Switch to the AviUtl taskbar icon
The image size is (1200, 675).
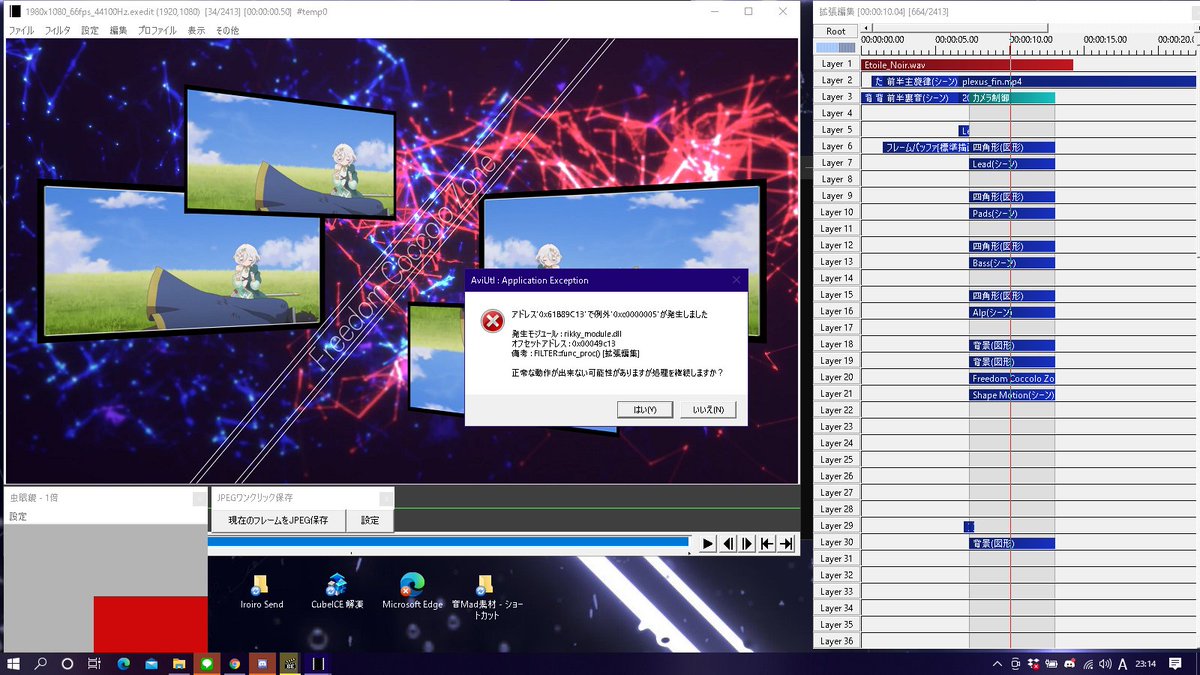318,663
